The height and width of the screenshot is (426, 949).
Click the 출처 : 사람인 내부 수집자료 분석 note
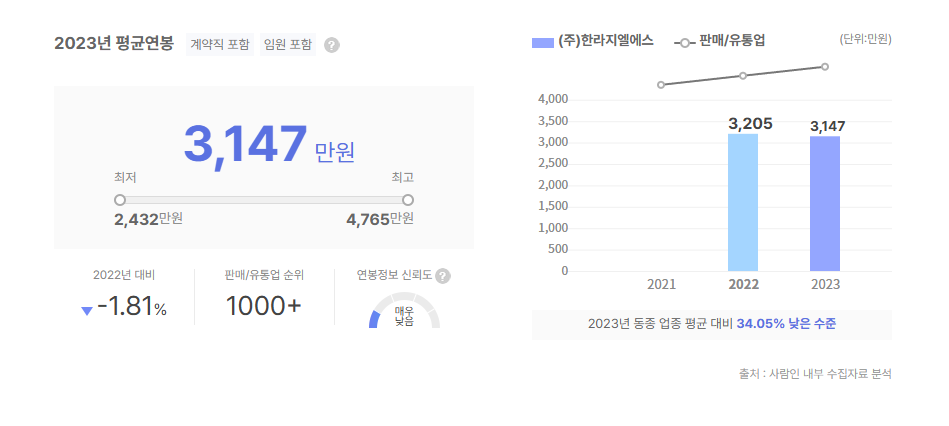pos(815,373)
